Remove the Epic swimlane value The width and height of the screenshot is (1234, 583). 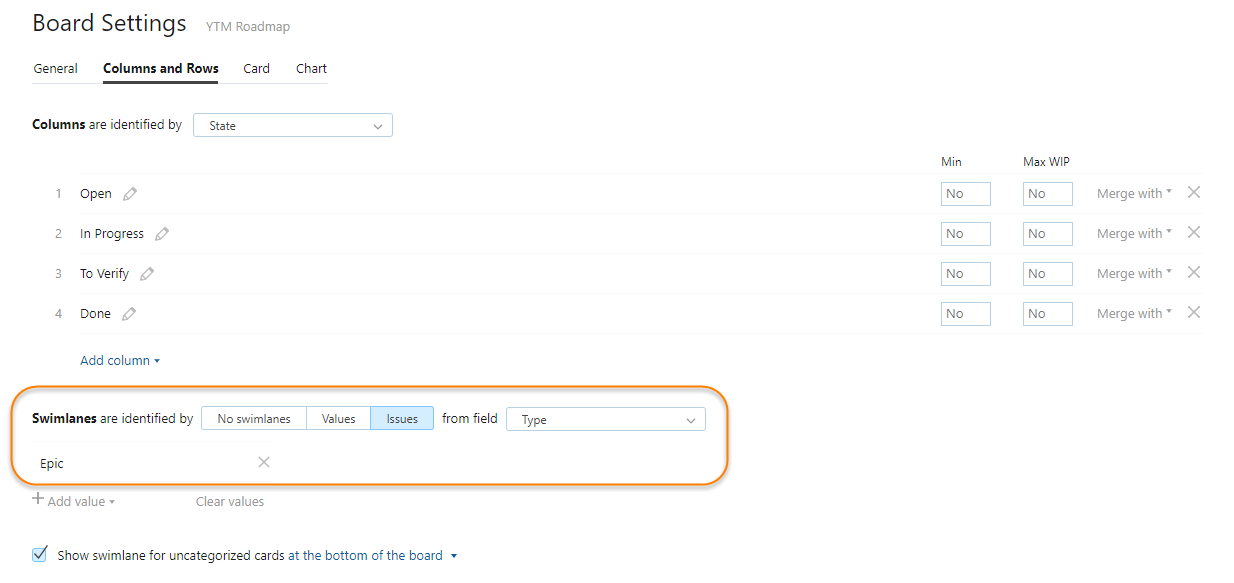[x=264, y=462]
